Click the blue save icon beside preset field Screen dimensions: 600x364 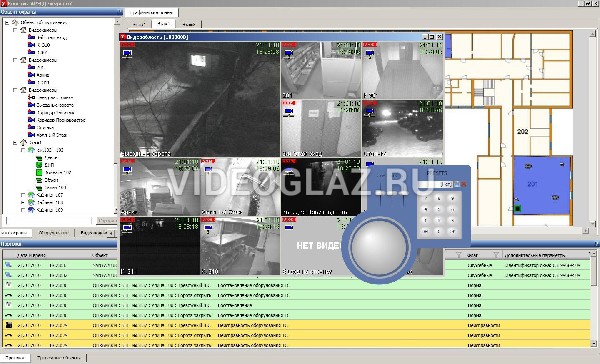[x=457, y=184]
